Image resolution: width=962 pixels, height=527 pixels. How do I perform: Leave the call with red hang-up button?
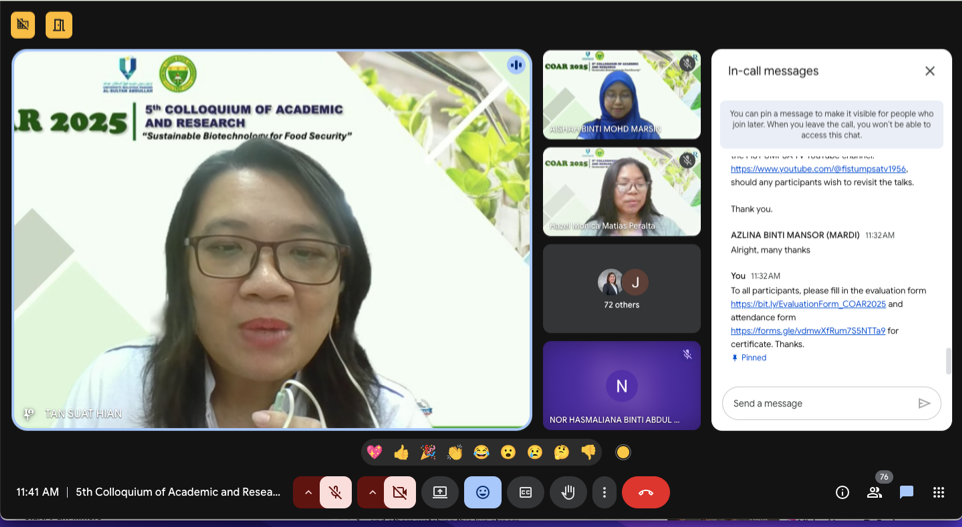click(x=645, y=492)
